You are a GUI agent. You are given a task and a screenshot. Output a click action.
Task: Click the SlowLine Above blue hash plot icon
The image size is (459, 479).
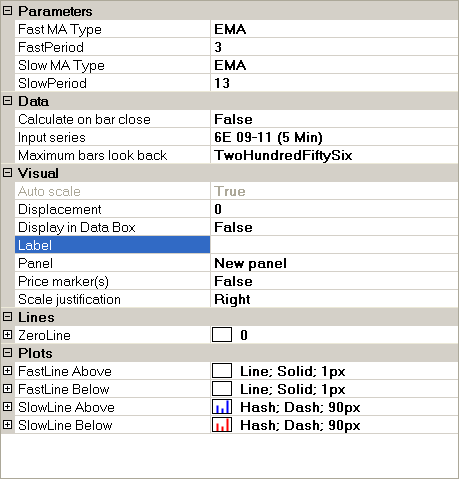pos(222,407)
